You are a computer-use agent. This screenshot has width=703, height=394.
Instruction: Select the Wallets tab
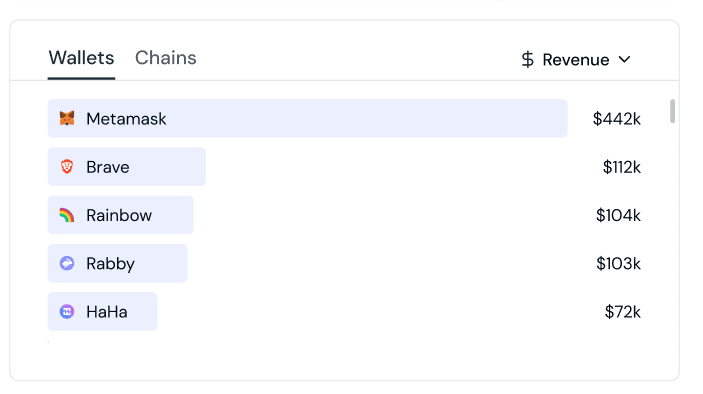point(81,58)
